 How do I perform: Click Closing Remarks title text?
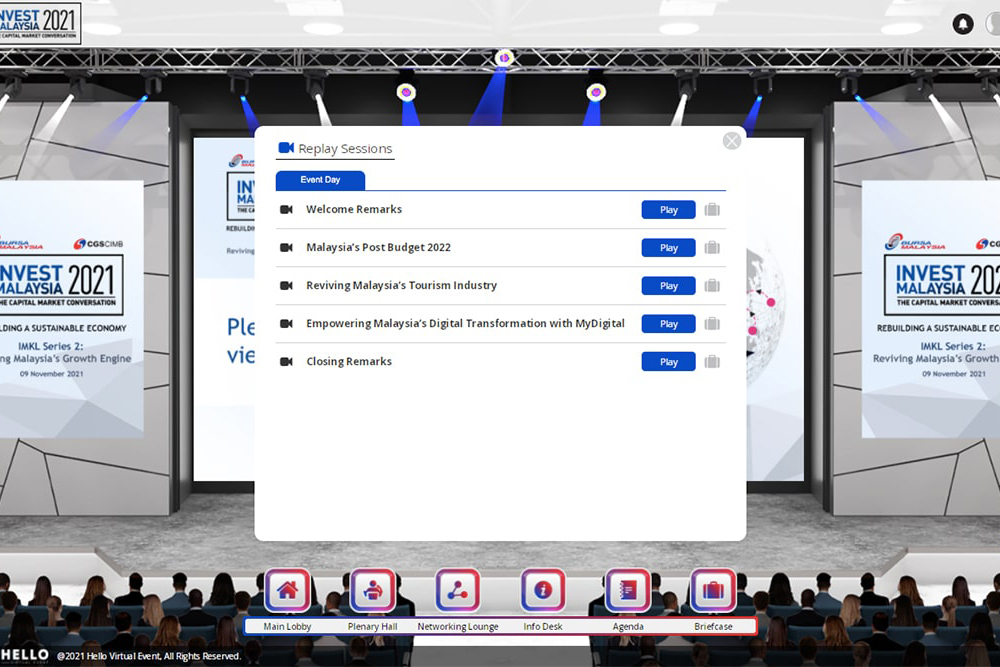click(x=349, y=362)
